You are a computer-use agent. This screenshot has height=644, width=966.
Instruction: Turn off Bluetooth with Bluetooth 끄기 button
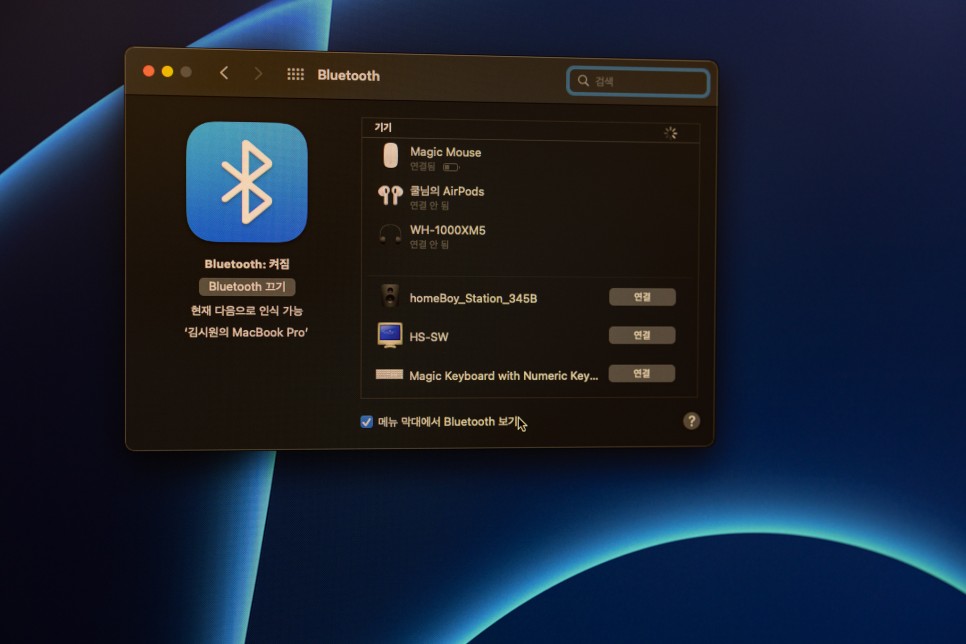pos(247,287)
